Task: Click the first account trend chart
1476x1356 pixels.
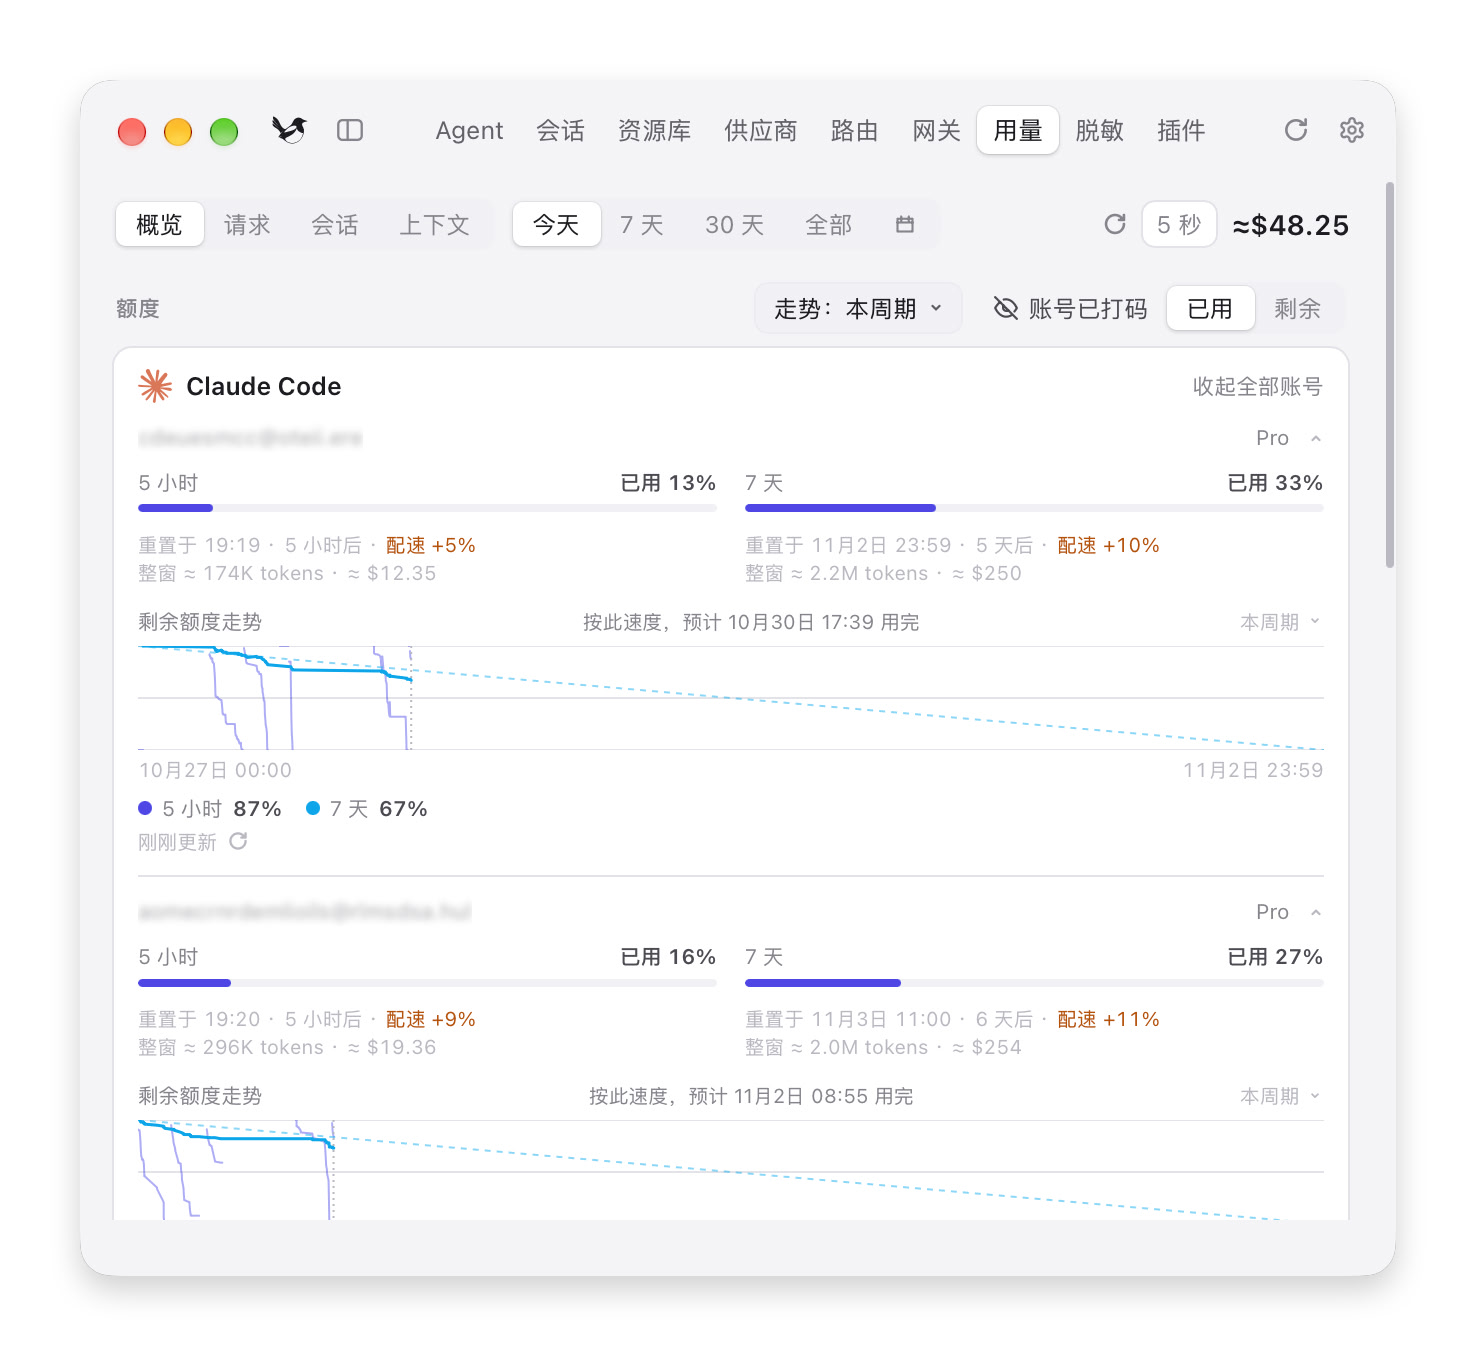Action: coord(731,698)
